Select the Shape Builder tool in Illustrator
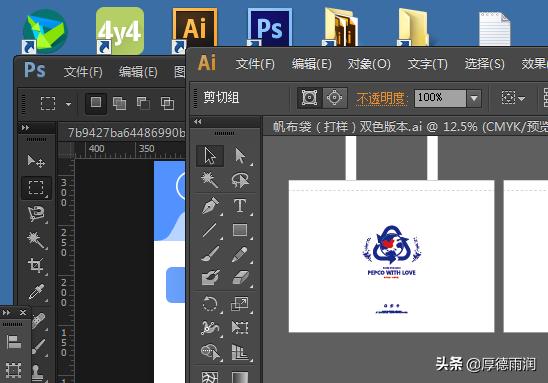Viewport: 548px width, 383px height. coord(210,352)
